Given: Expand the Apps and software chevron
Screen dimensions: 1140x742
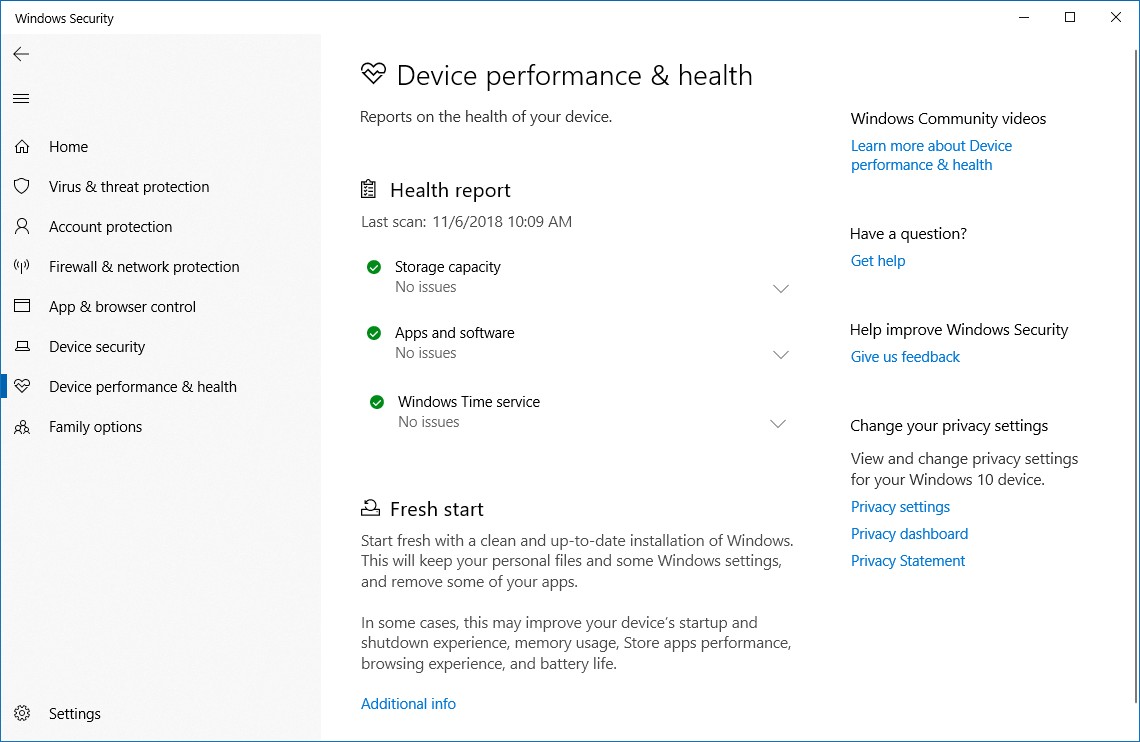Looking at the screenshot, I should pyautogui.click(x=780, y=355).
